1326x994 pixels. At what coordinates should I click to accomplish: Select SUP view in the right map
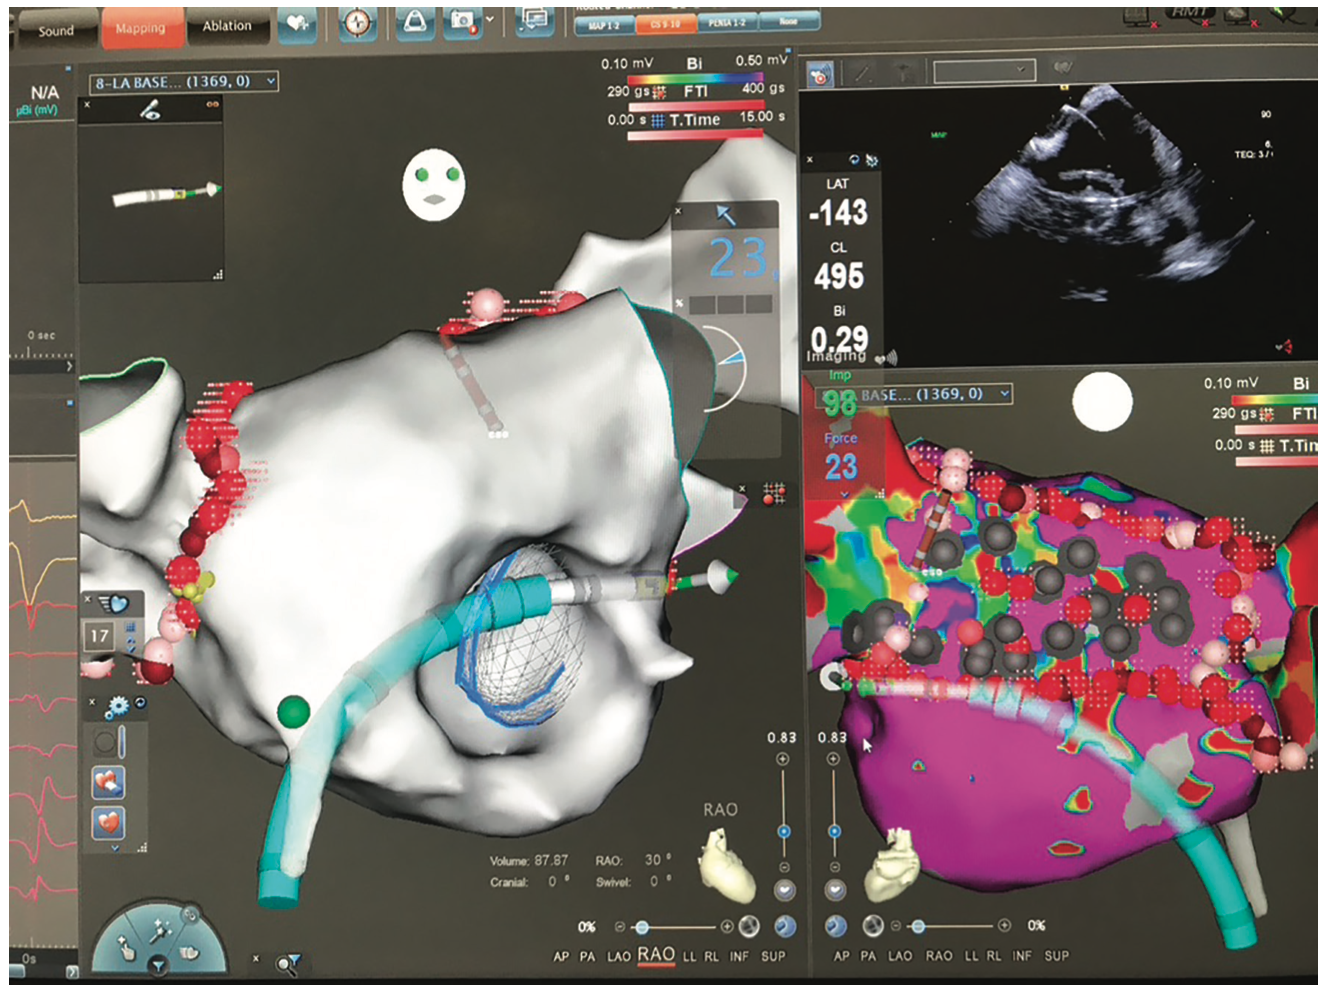click(x=1057, y=956)
